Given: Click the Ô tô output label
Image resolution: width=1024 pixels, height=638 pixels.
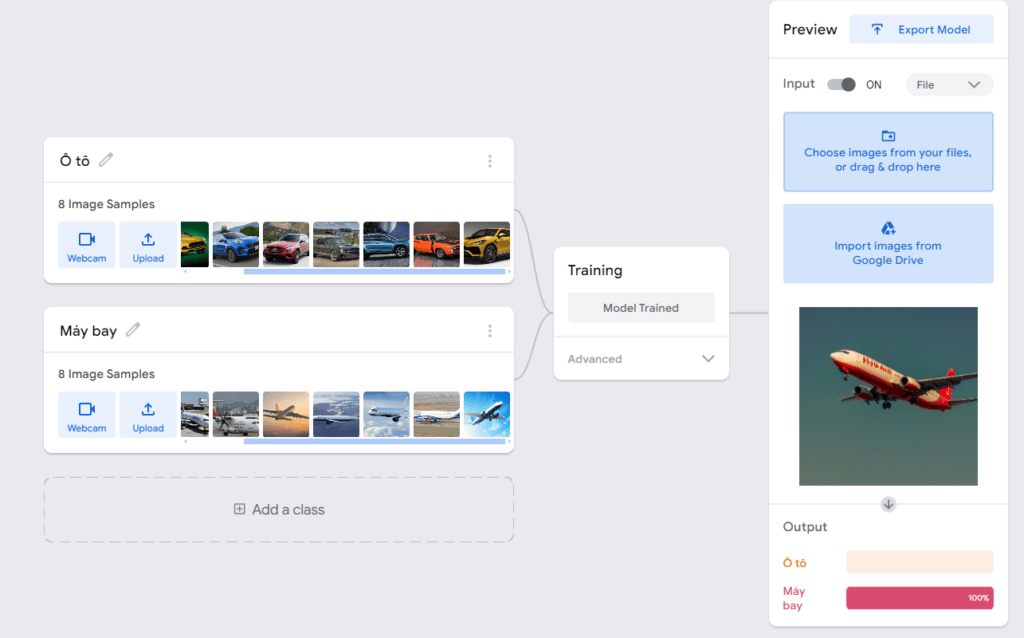Looking at the screenshot, I should click(x=794, y=562).
